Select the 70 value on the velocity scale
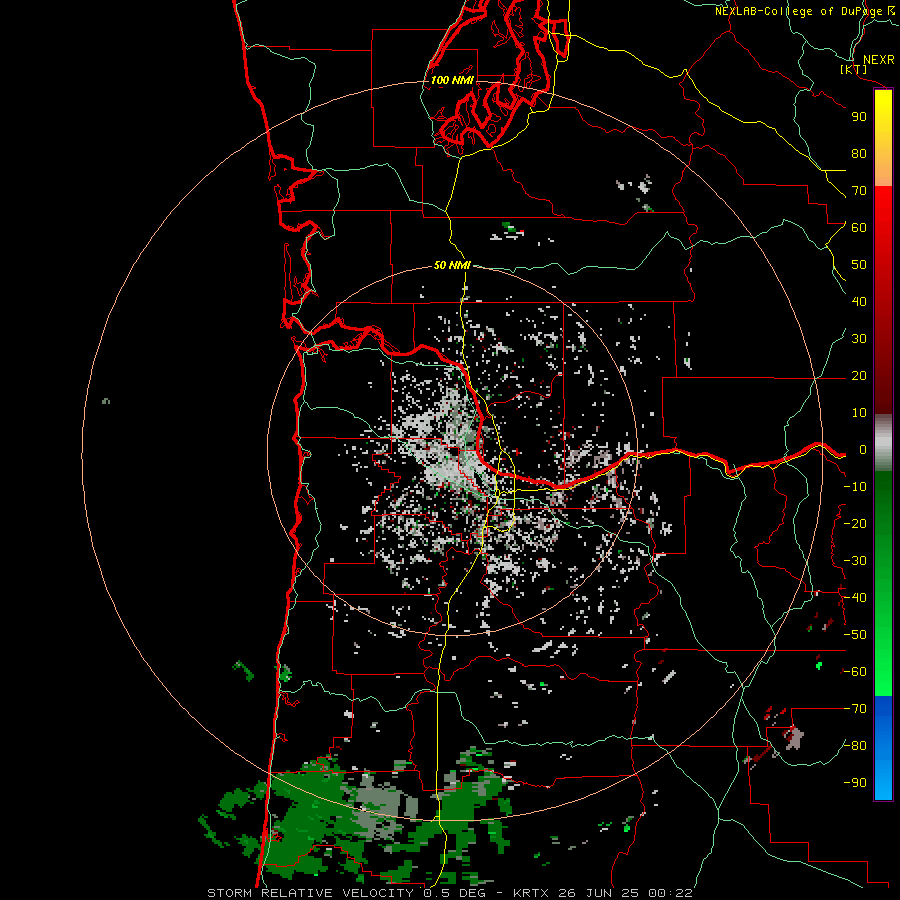The image size is (900, 900). point(859,191)
